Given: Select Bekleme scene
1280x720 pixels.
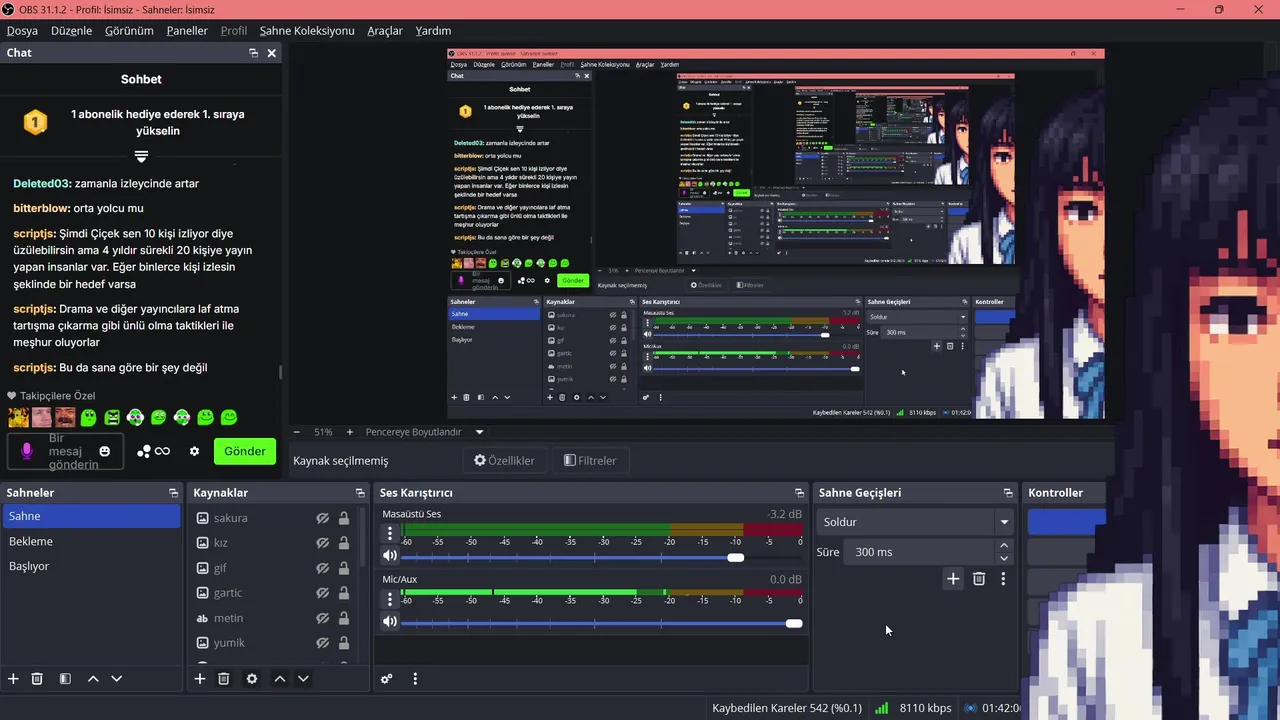Looking at the screenshot, I should pyautogui.click(x=92, y=541).
